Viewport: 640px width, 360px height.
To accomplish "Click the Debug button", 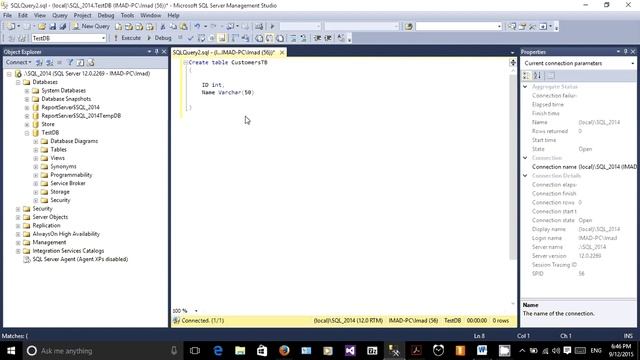I will click(x=159, y=38).
